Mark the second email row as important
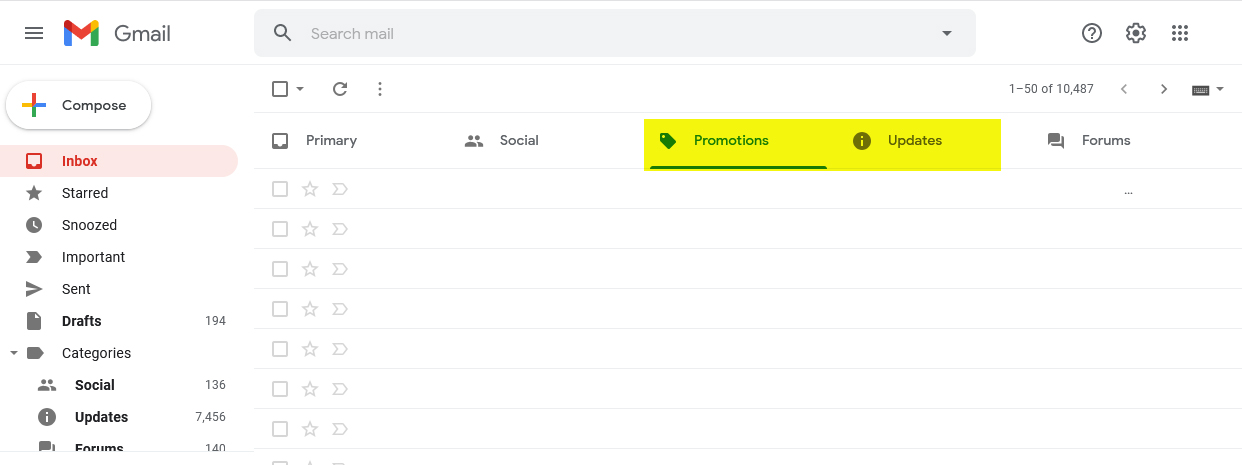 pyautogui.click(x=340, y=229)
